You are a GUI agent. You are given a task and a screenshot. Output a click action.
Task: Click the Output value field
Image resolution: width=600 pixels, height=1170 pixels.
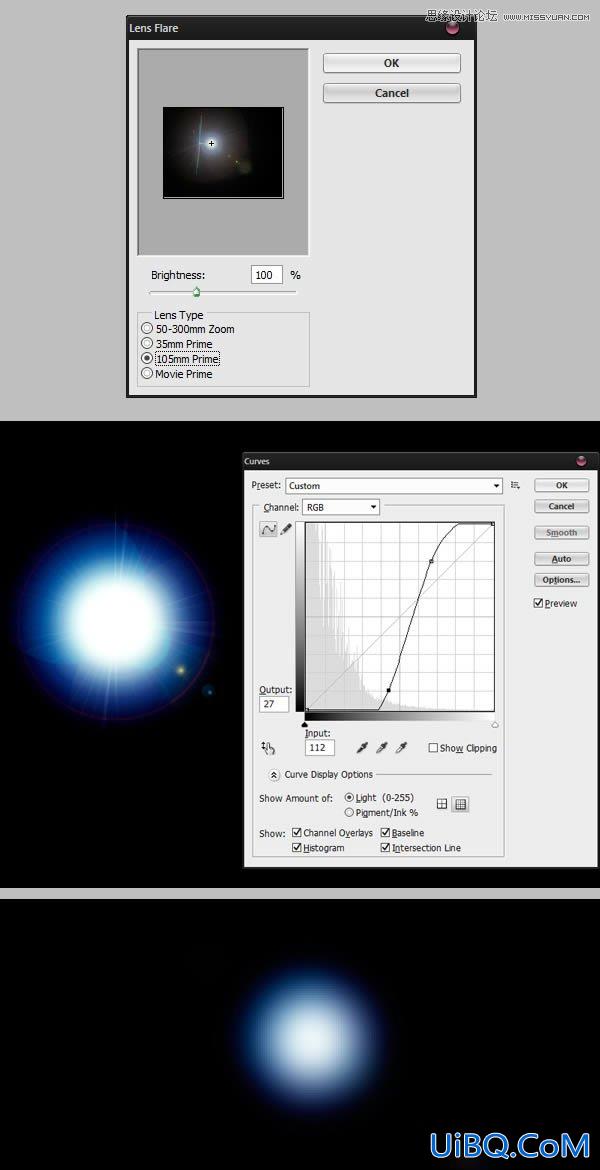point(274,704)
